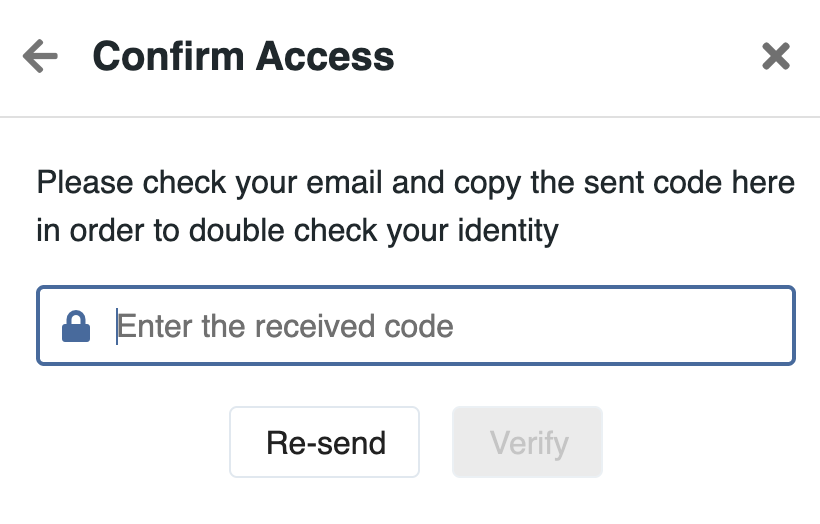Screen dimensions: 820x524
Task: Go back using the left arrow
Action: pyautogui.click(x=40, y=57)
